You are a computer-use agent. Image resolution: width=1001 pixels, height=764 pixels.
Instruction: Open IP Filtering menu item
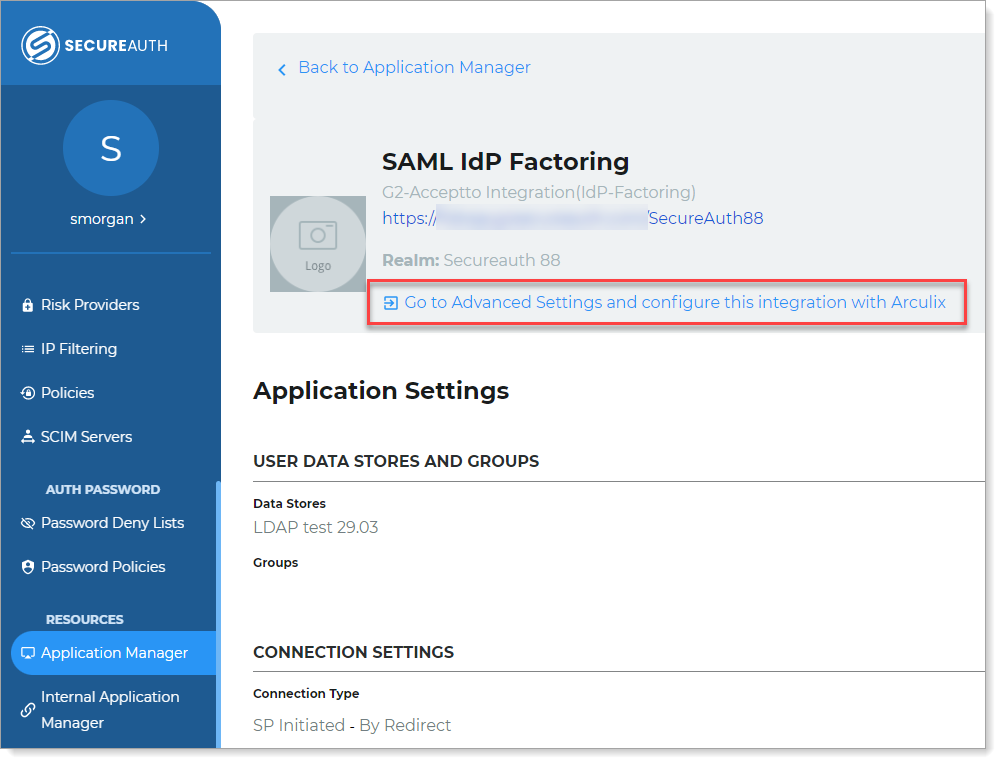79,349
